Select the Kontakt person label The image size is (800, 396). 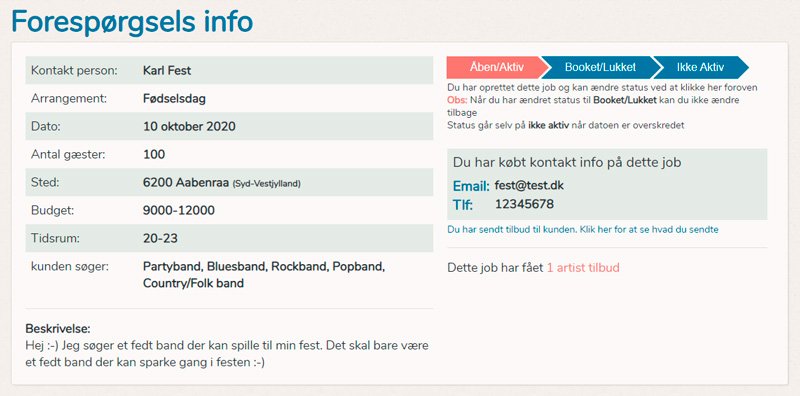point(74,70)
